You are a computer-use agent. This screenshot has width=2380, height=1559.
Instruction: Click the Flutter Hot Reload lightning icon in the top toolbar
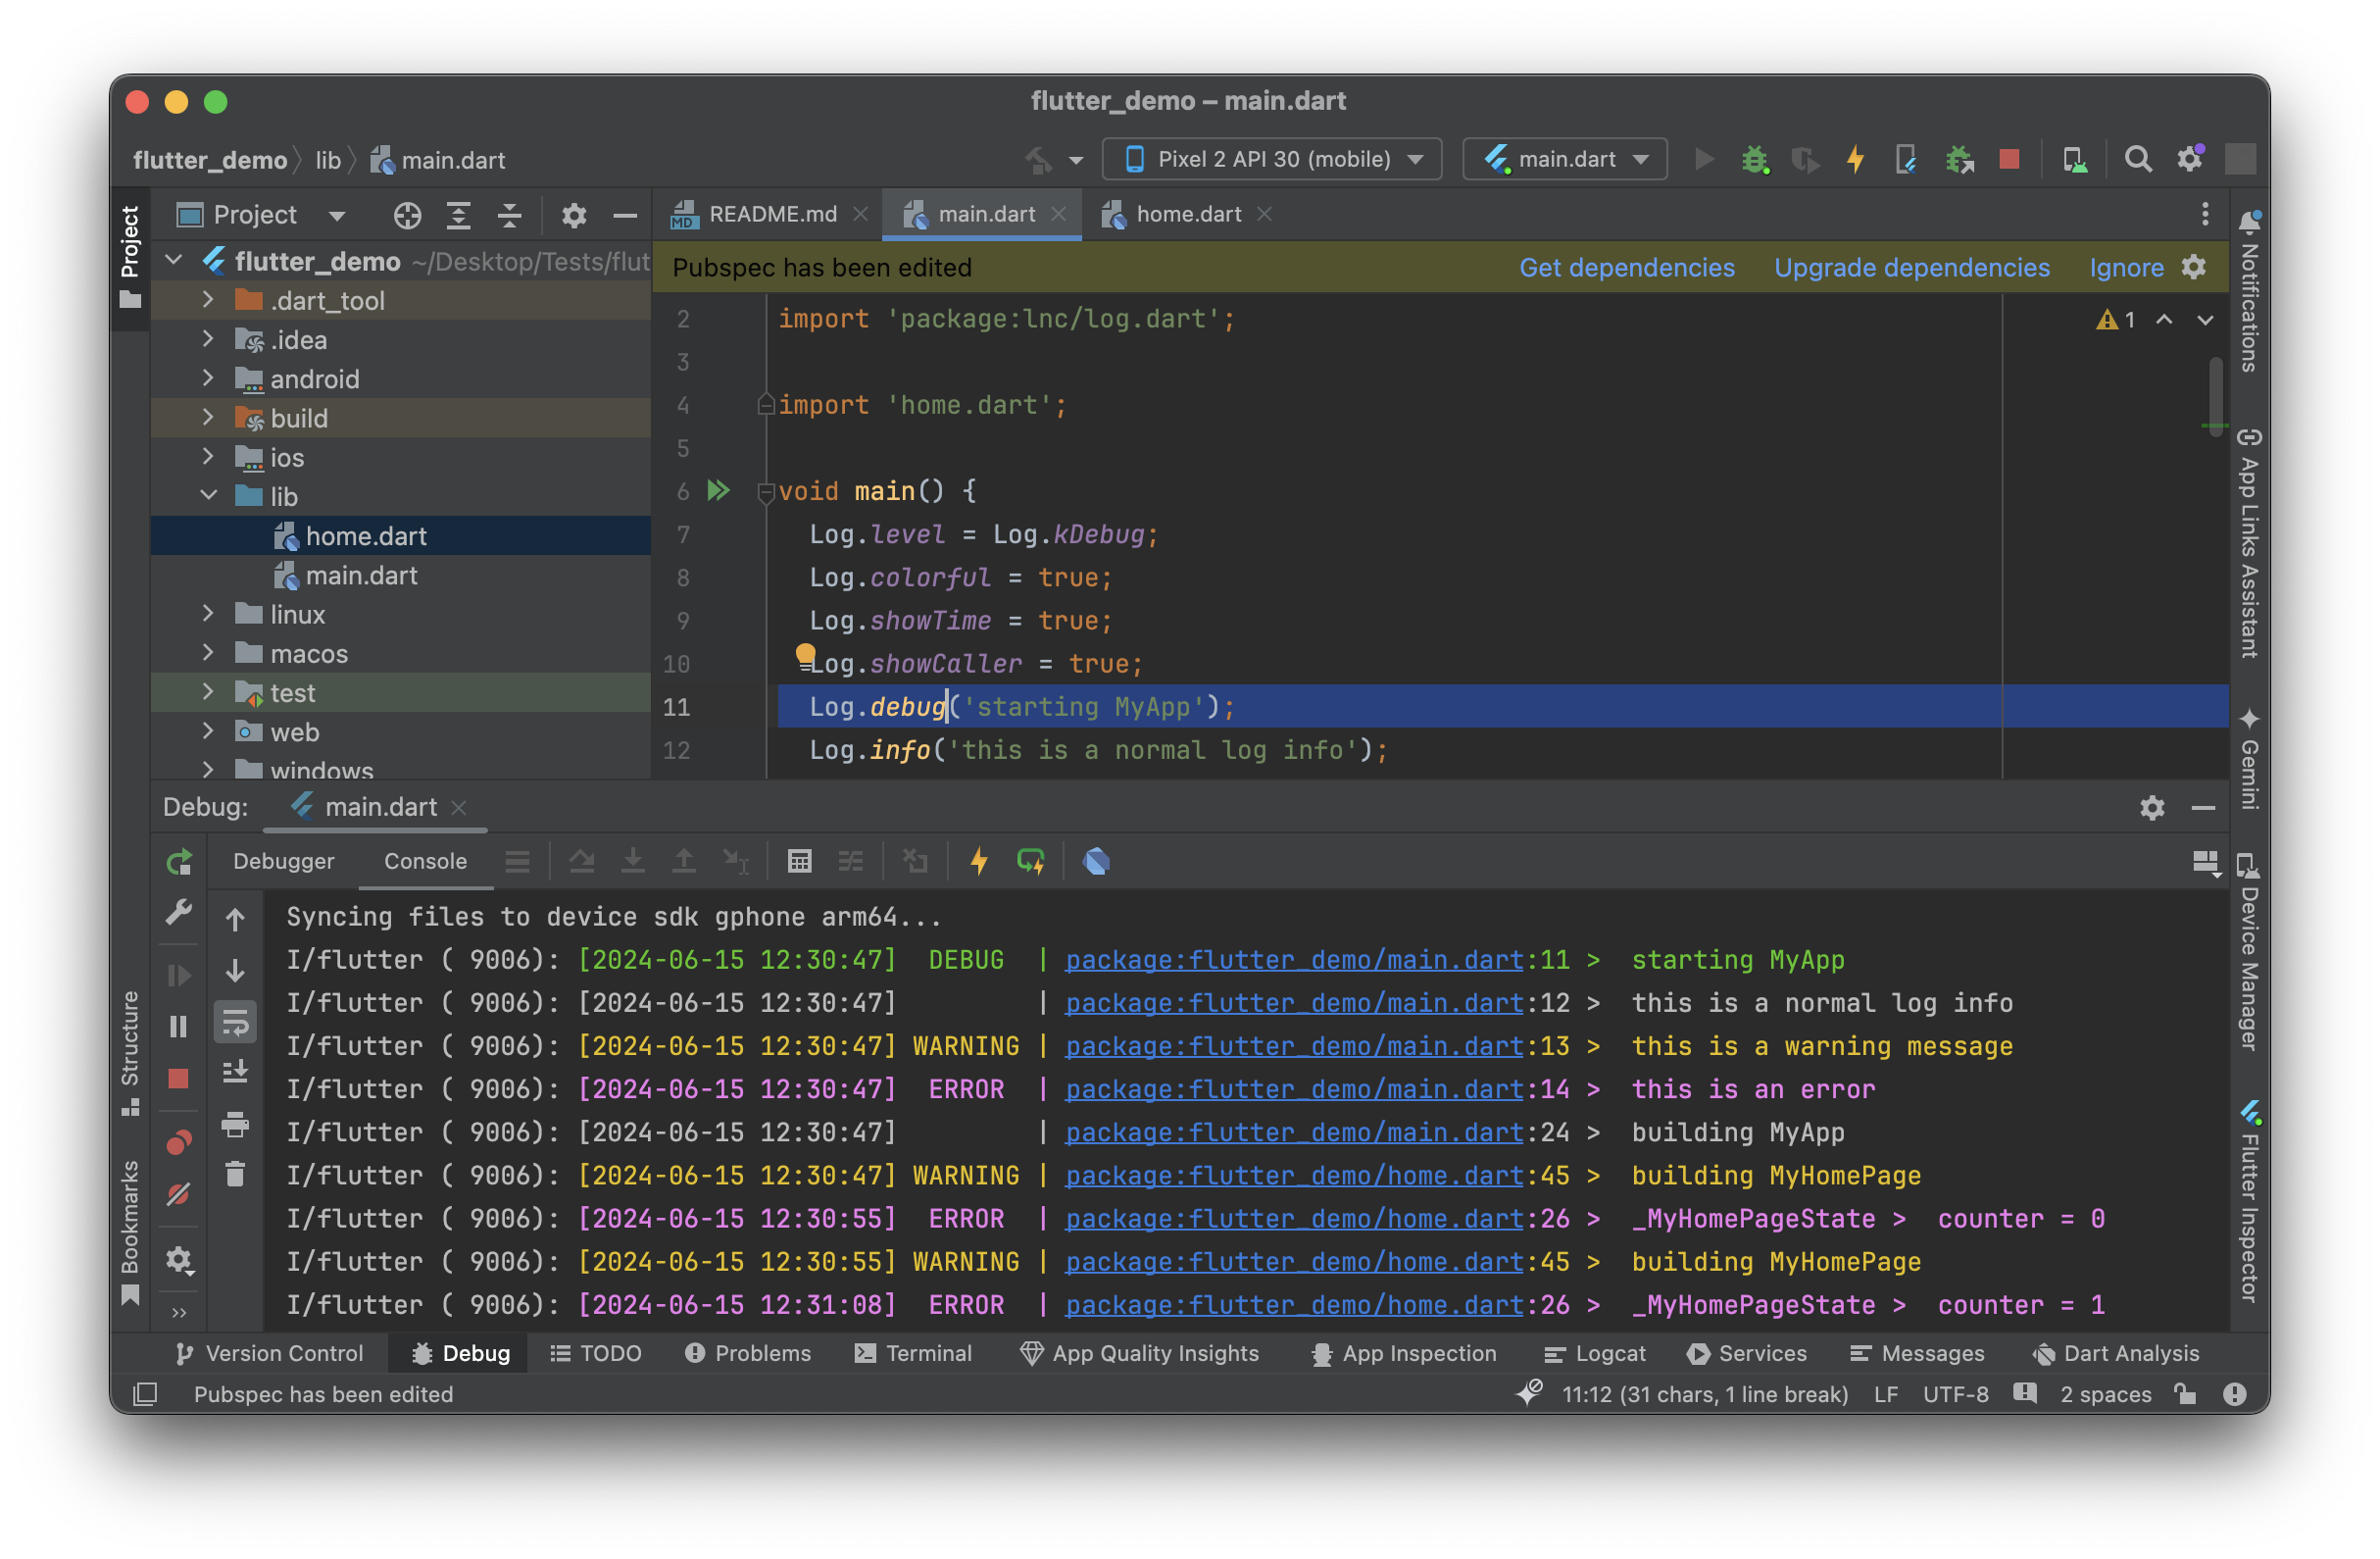[x=1856, y=159]
